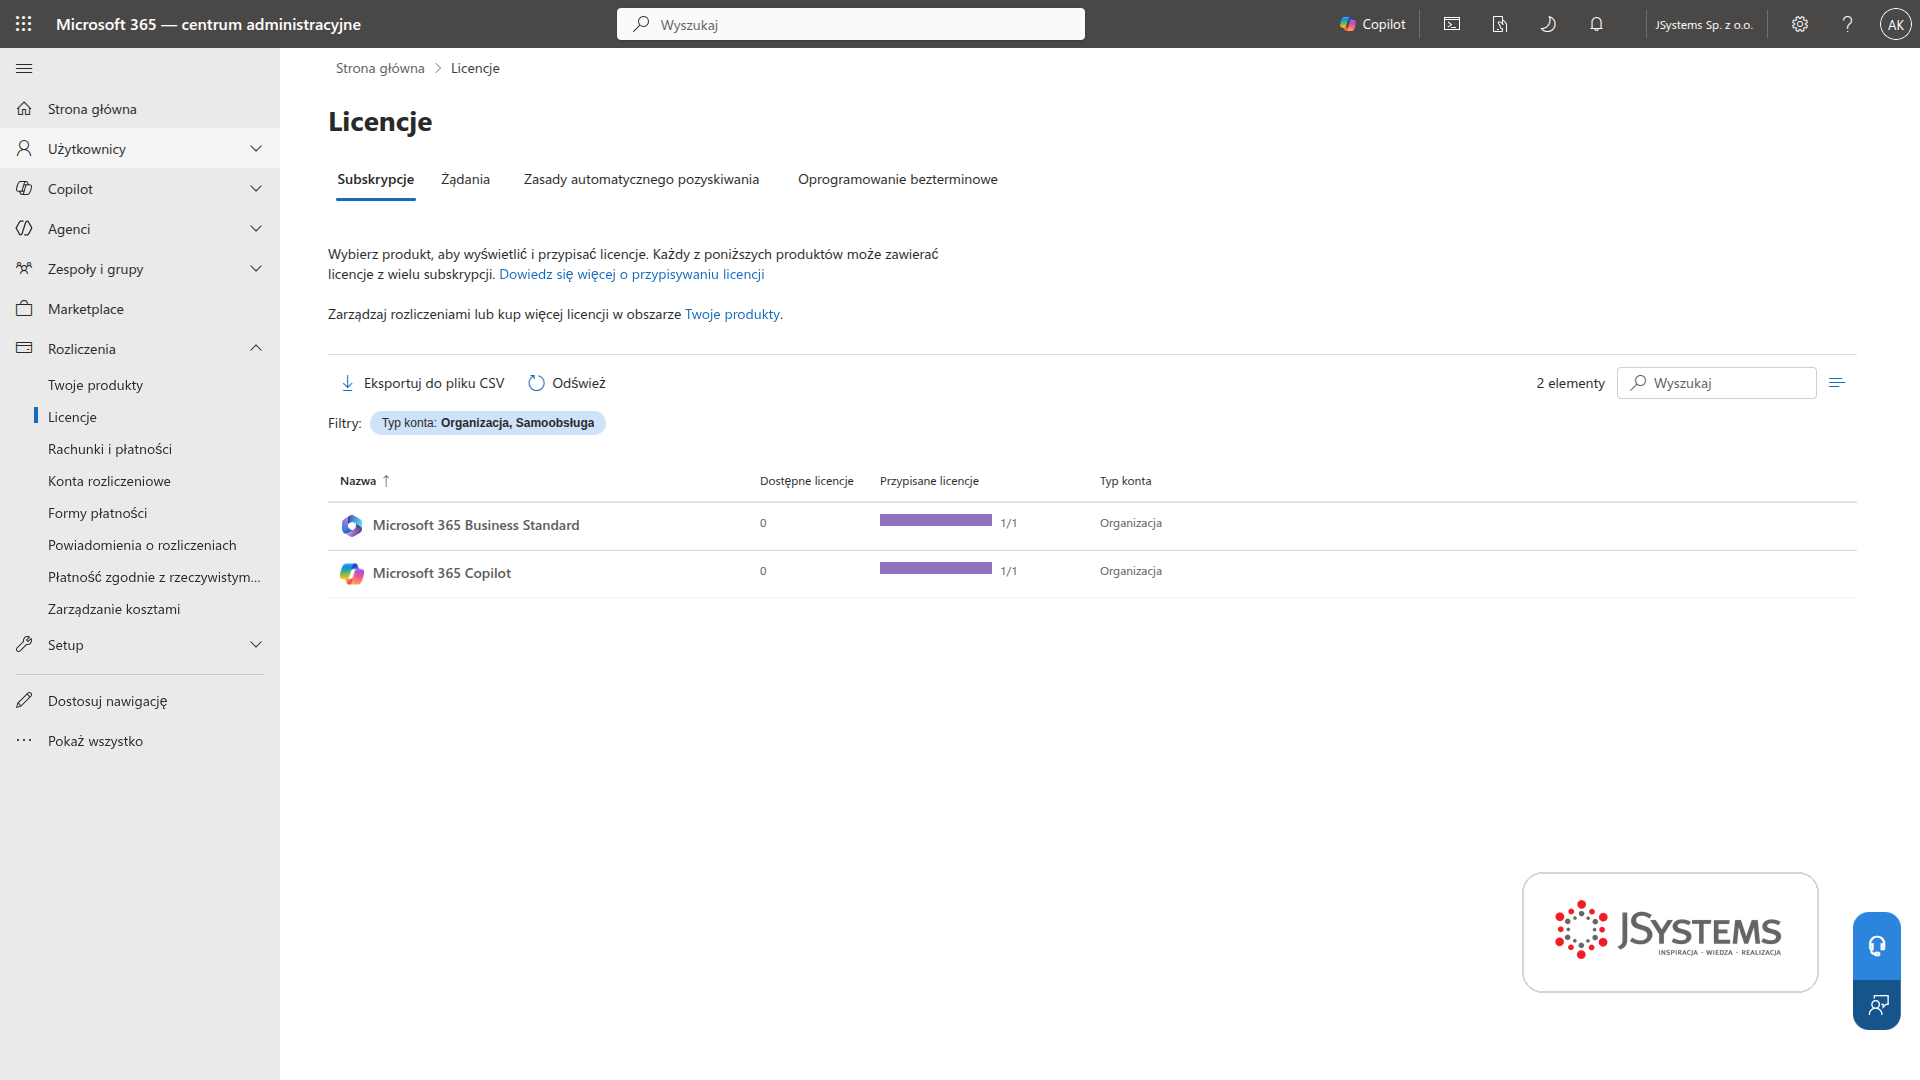Click Eksportuj do pliku CSV button
The image size is (1920, 1080).
click(422, 383)
